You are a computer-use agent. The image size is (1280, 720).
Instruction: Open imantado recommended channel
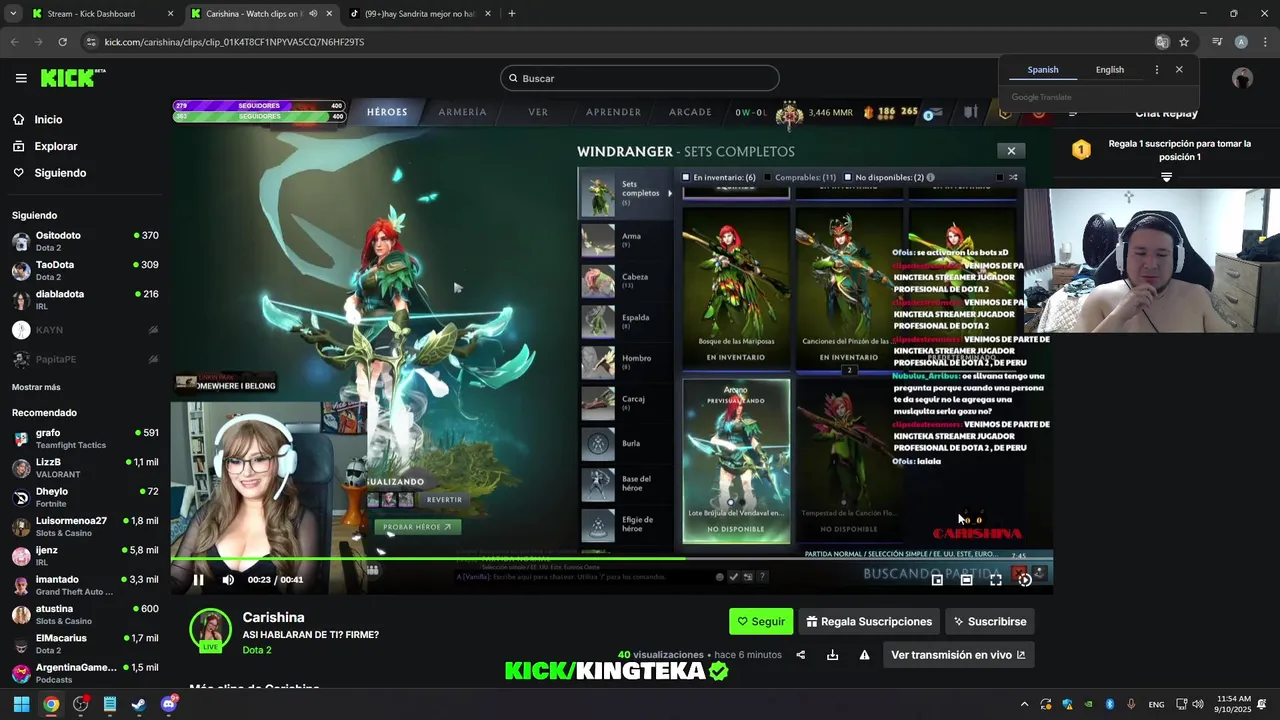tap(85, 585)
